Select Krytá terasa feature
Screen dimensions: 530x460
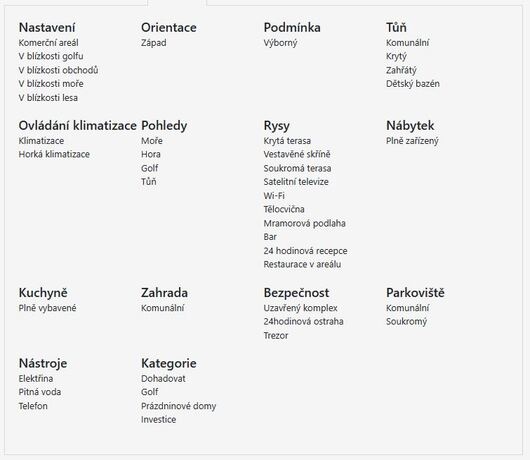tap(287, 141)
